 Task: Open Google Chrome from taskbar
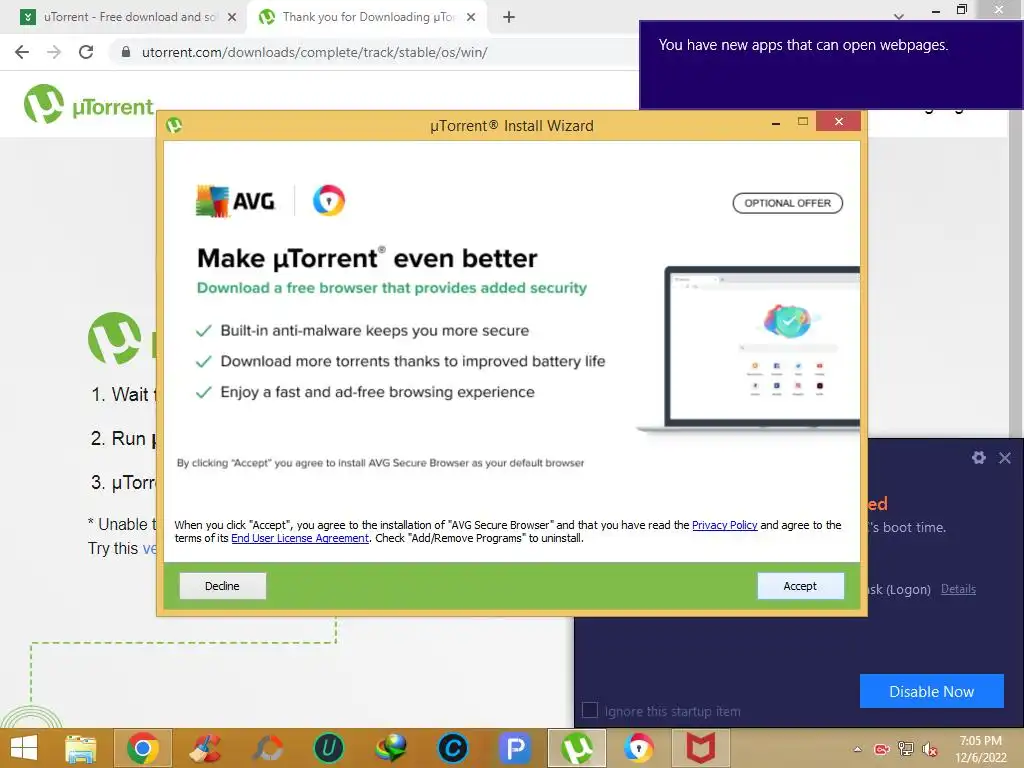(x=143, y=748)
